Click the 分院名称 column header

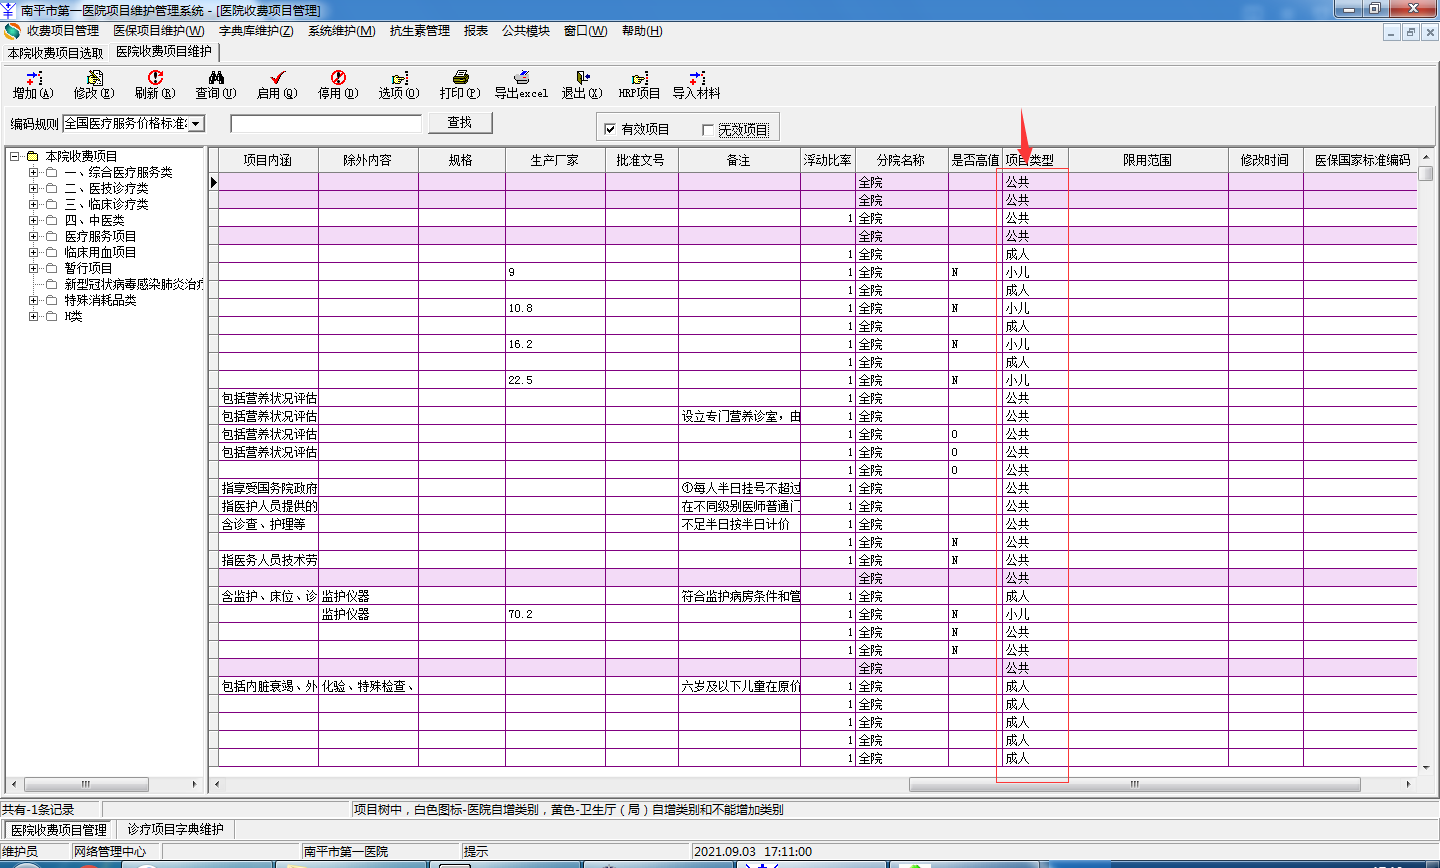point(901,160)
